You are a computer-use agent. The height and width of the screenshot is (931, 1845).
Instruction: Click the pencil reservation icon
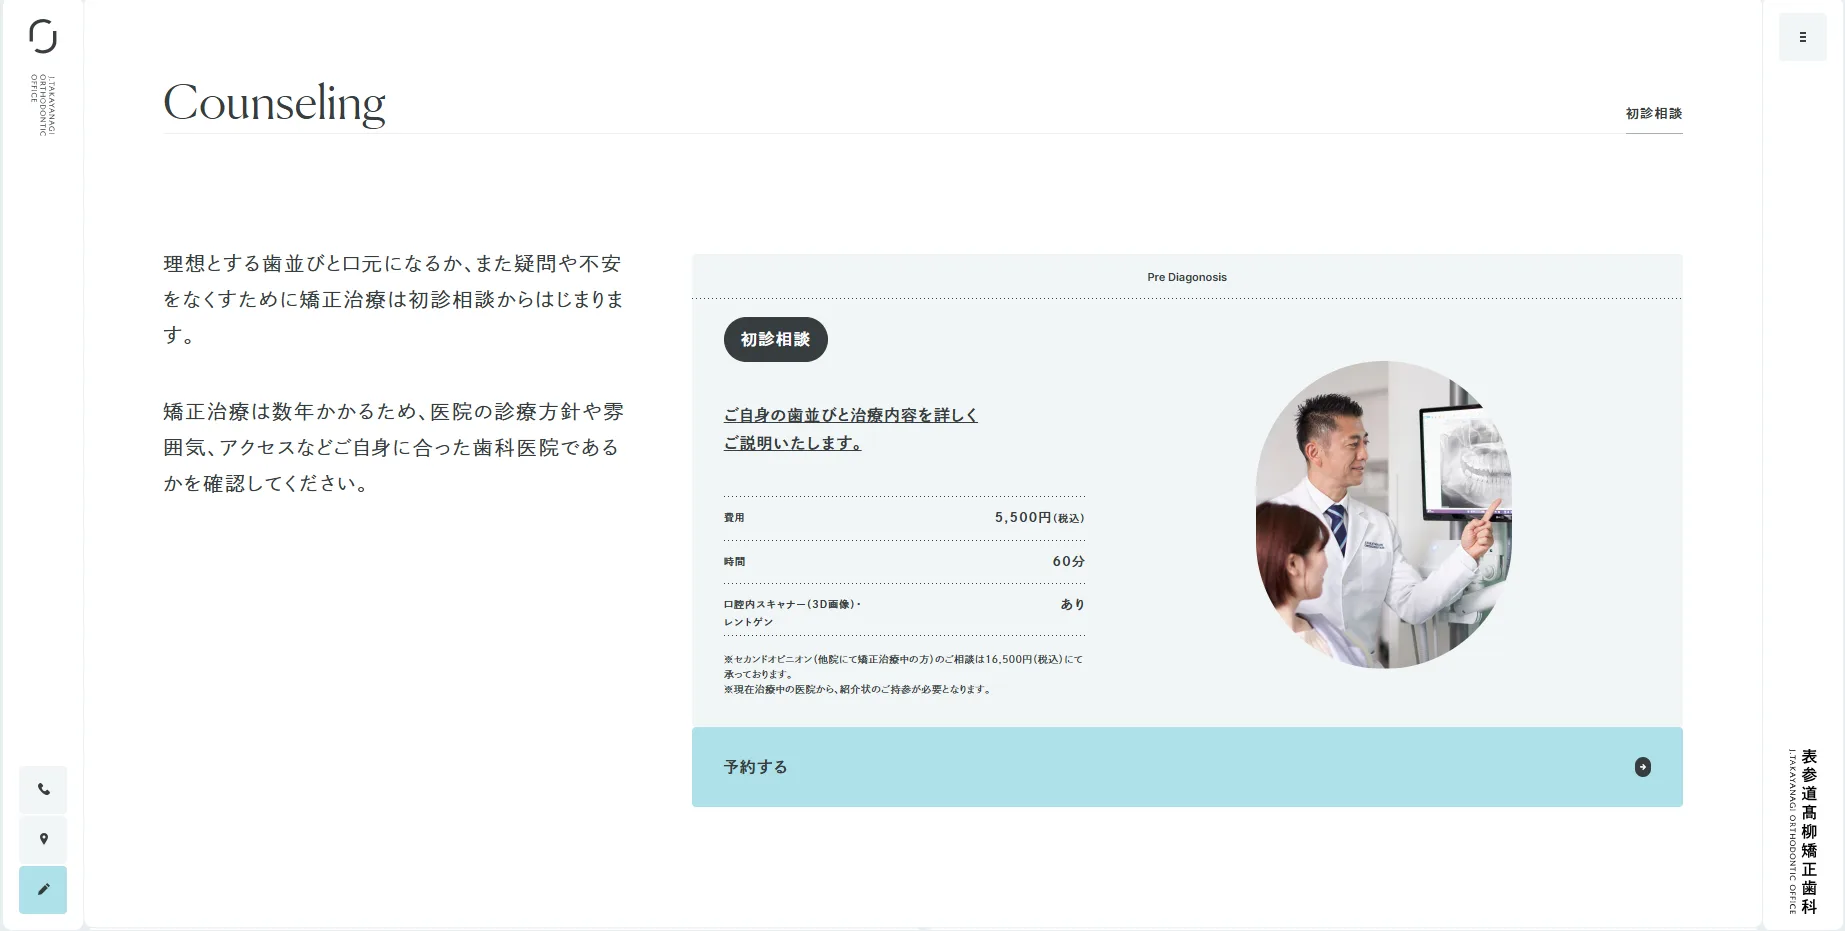[x=43, y=890]
